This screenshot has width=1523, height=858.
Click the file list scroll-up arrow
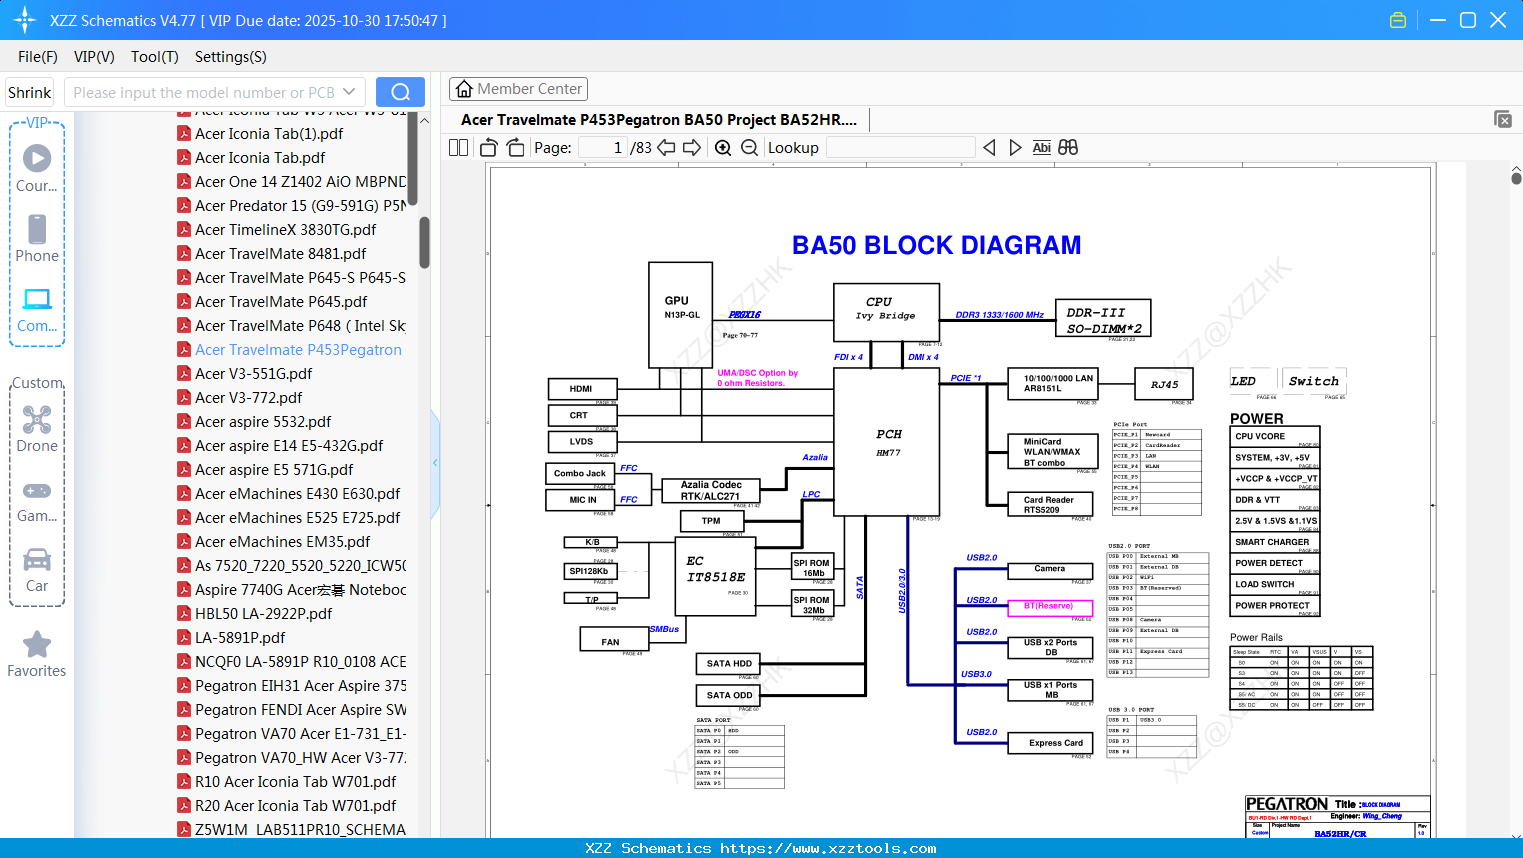(x=424, y=121)
